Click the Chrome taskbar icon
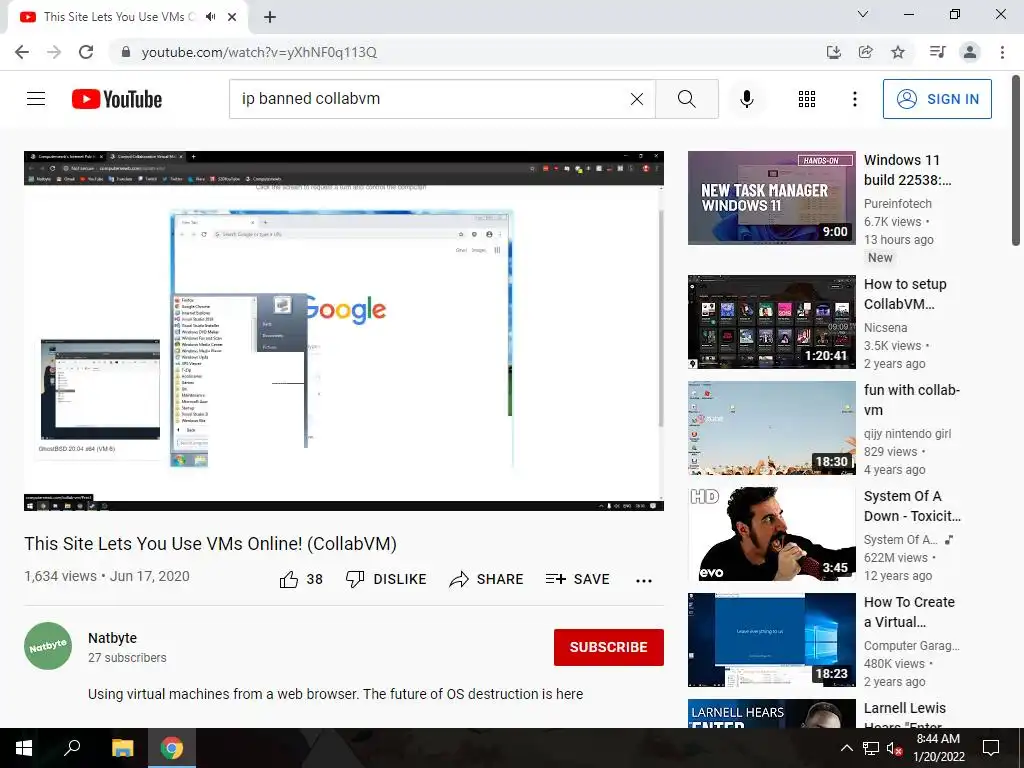The height and width of the screenshot is (768, 1024). click(172, 748)
